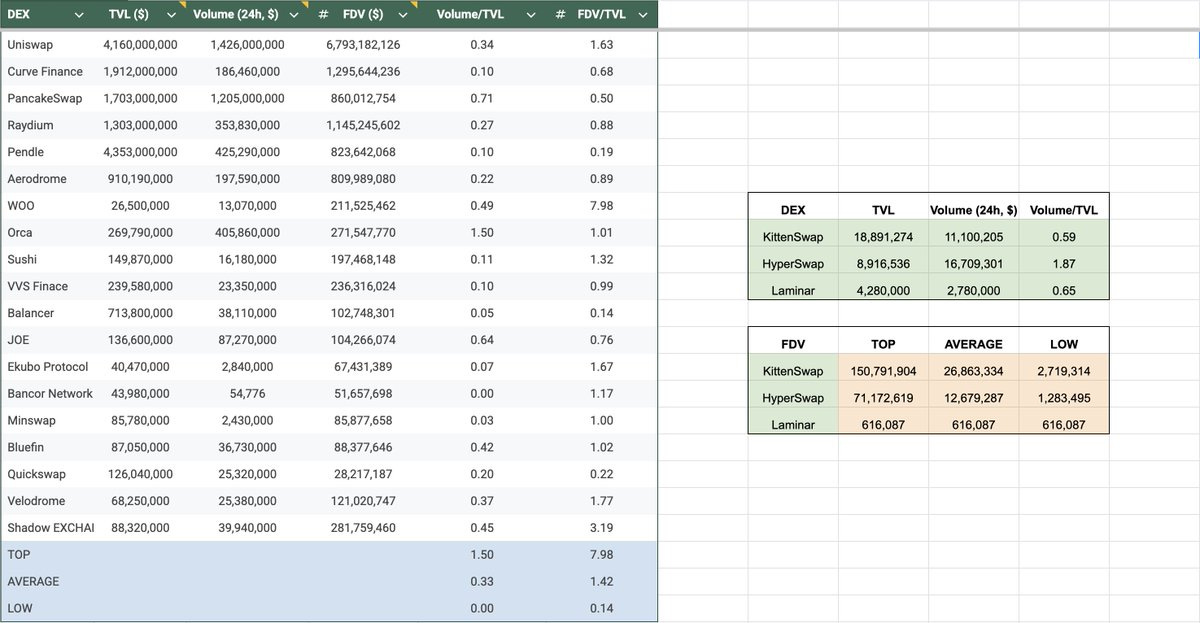The height and width of the screenshot is (623, 1200).
Task: Click HyperSwap's volume 16,709,301
Action: tap(973, 265)
